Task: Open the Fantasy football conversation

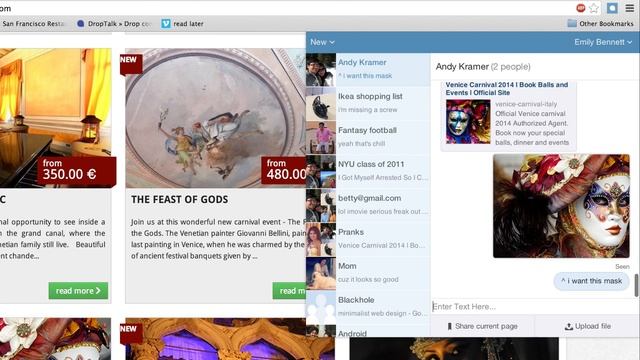Action: pyautogui.click(x=368, y=137)
